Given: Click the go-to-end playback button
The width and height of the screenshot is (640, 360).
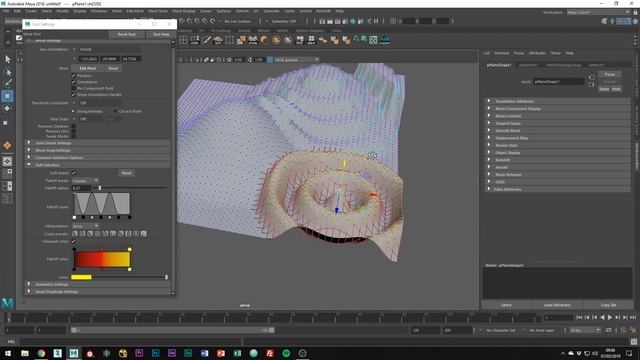Looking at the screenshot, I should point(633,317).
